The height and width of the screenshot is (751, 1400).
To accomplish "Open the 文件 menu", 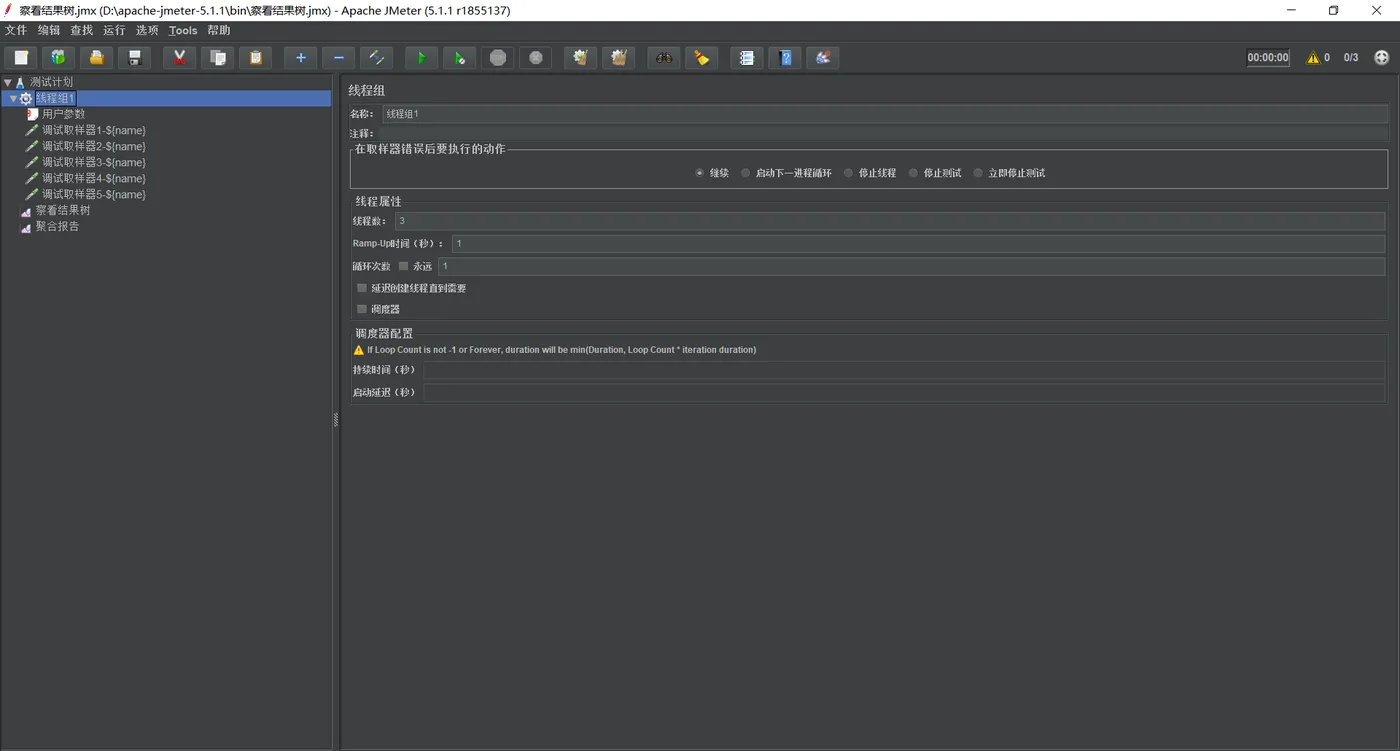I will pos(16,30).
